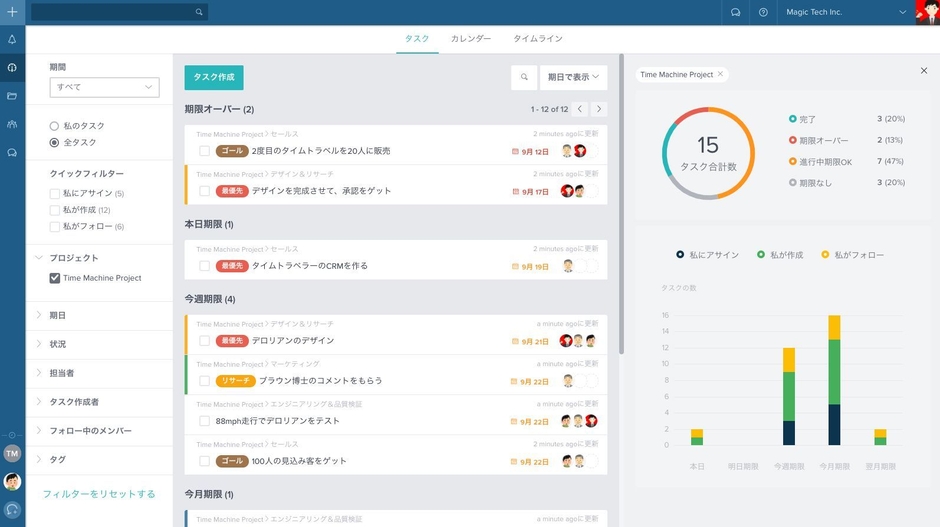This screenshot has width=940, height=527.
Task: Switch to the タイムライン tab
Action: coord(538,39)
